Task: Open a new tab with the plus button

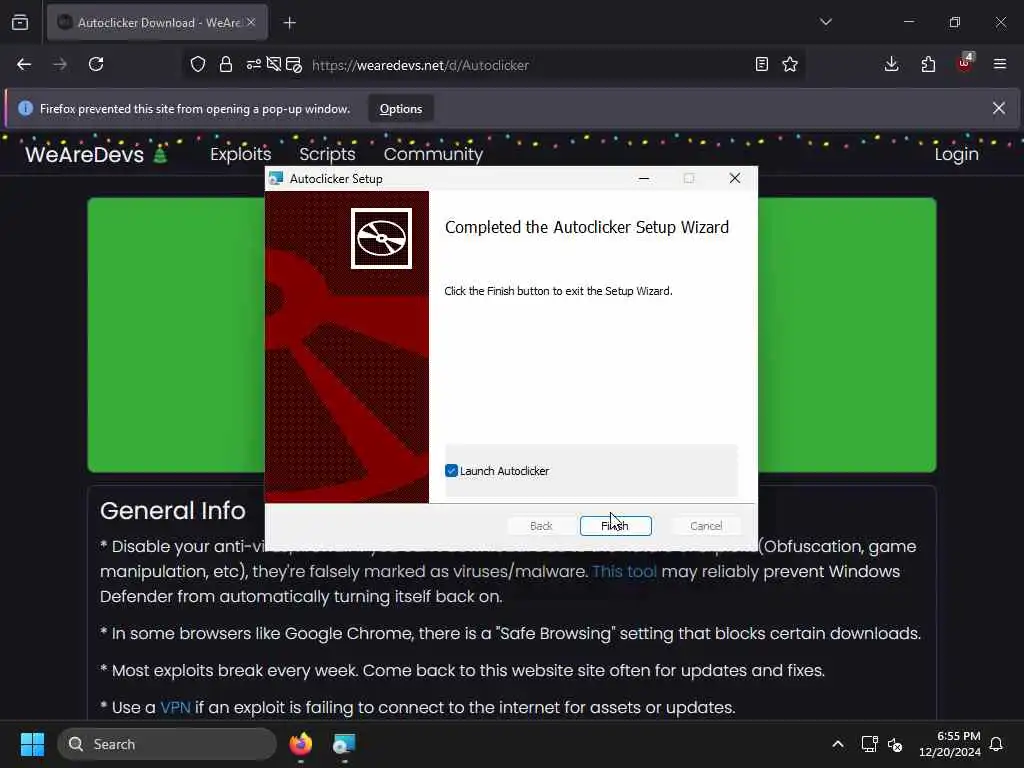Action: [x=290, y=23]
